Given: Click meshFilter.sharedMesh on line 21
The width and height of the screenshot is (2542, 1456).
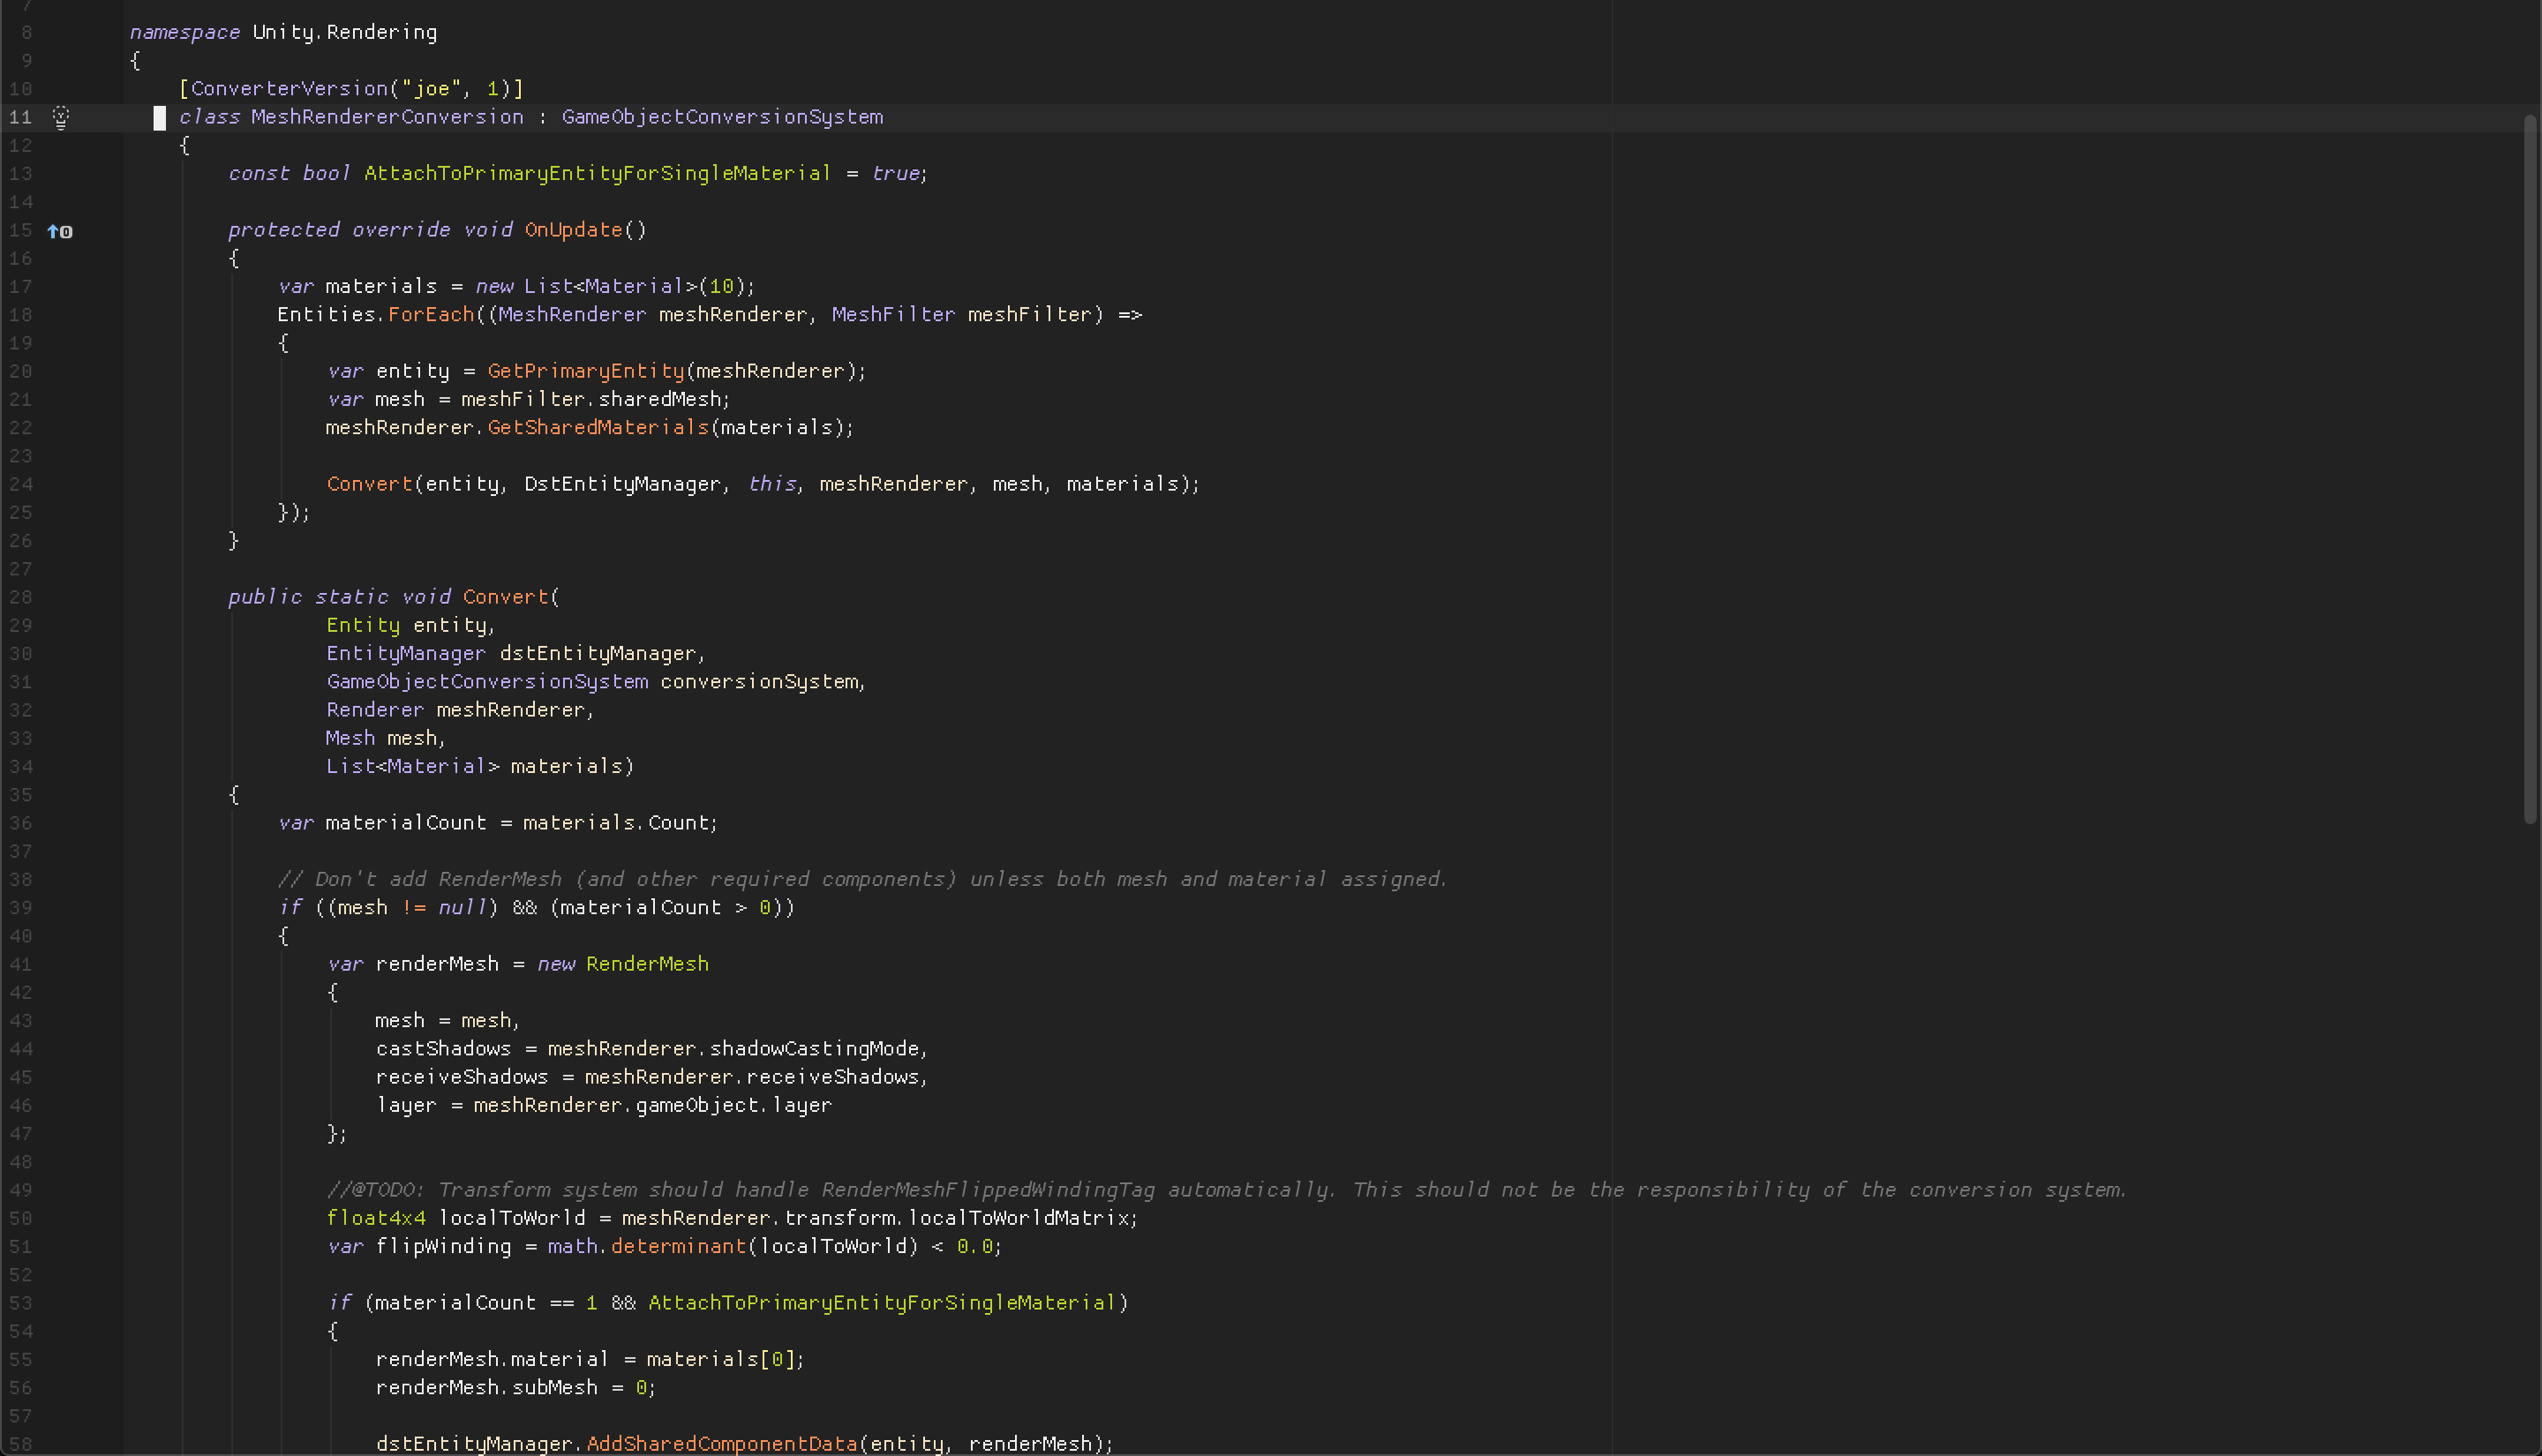Looking at the screenshot, I should pyautogui.click(x=591, y=399).
